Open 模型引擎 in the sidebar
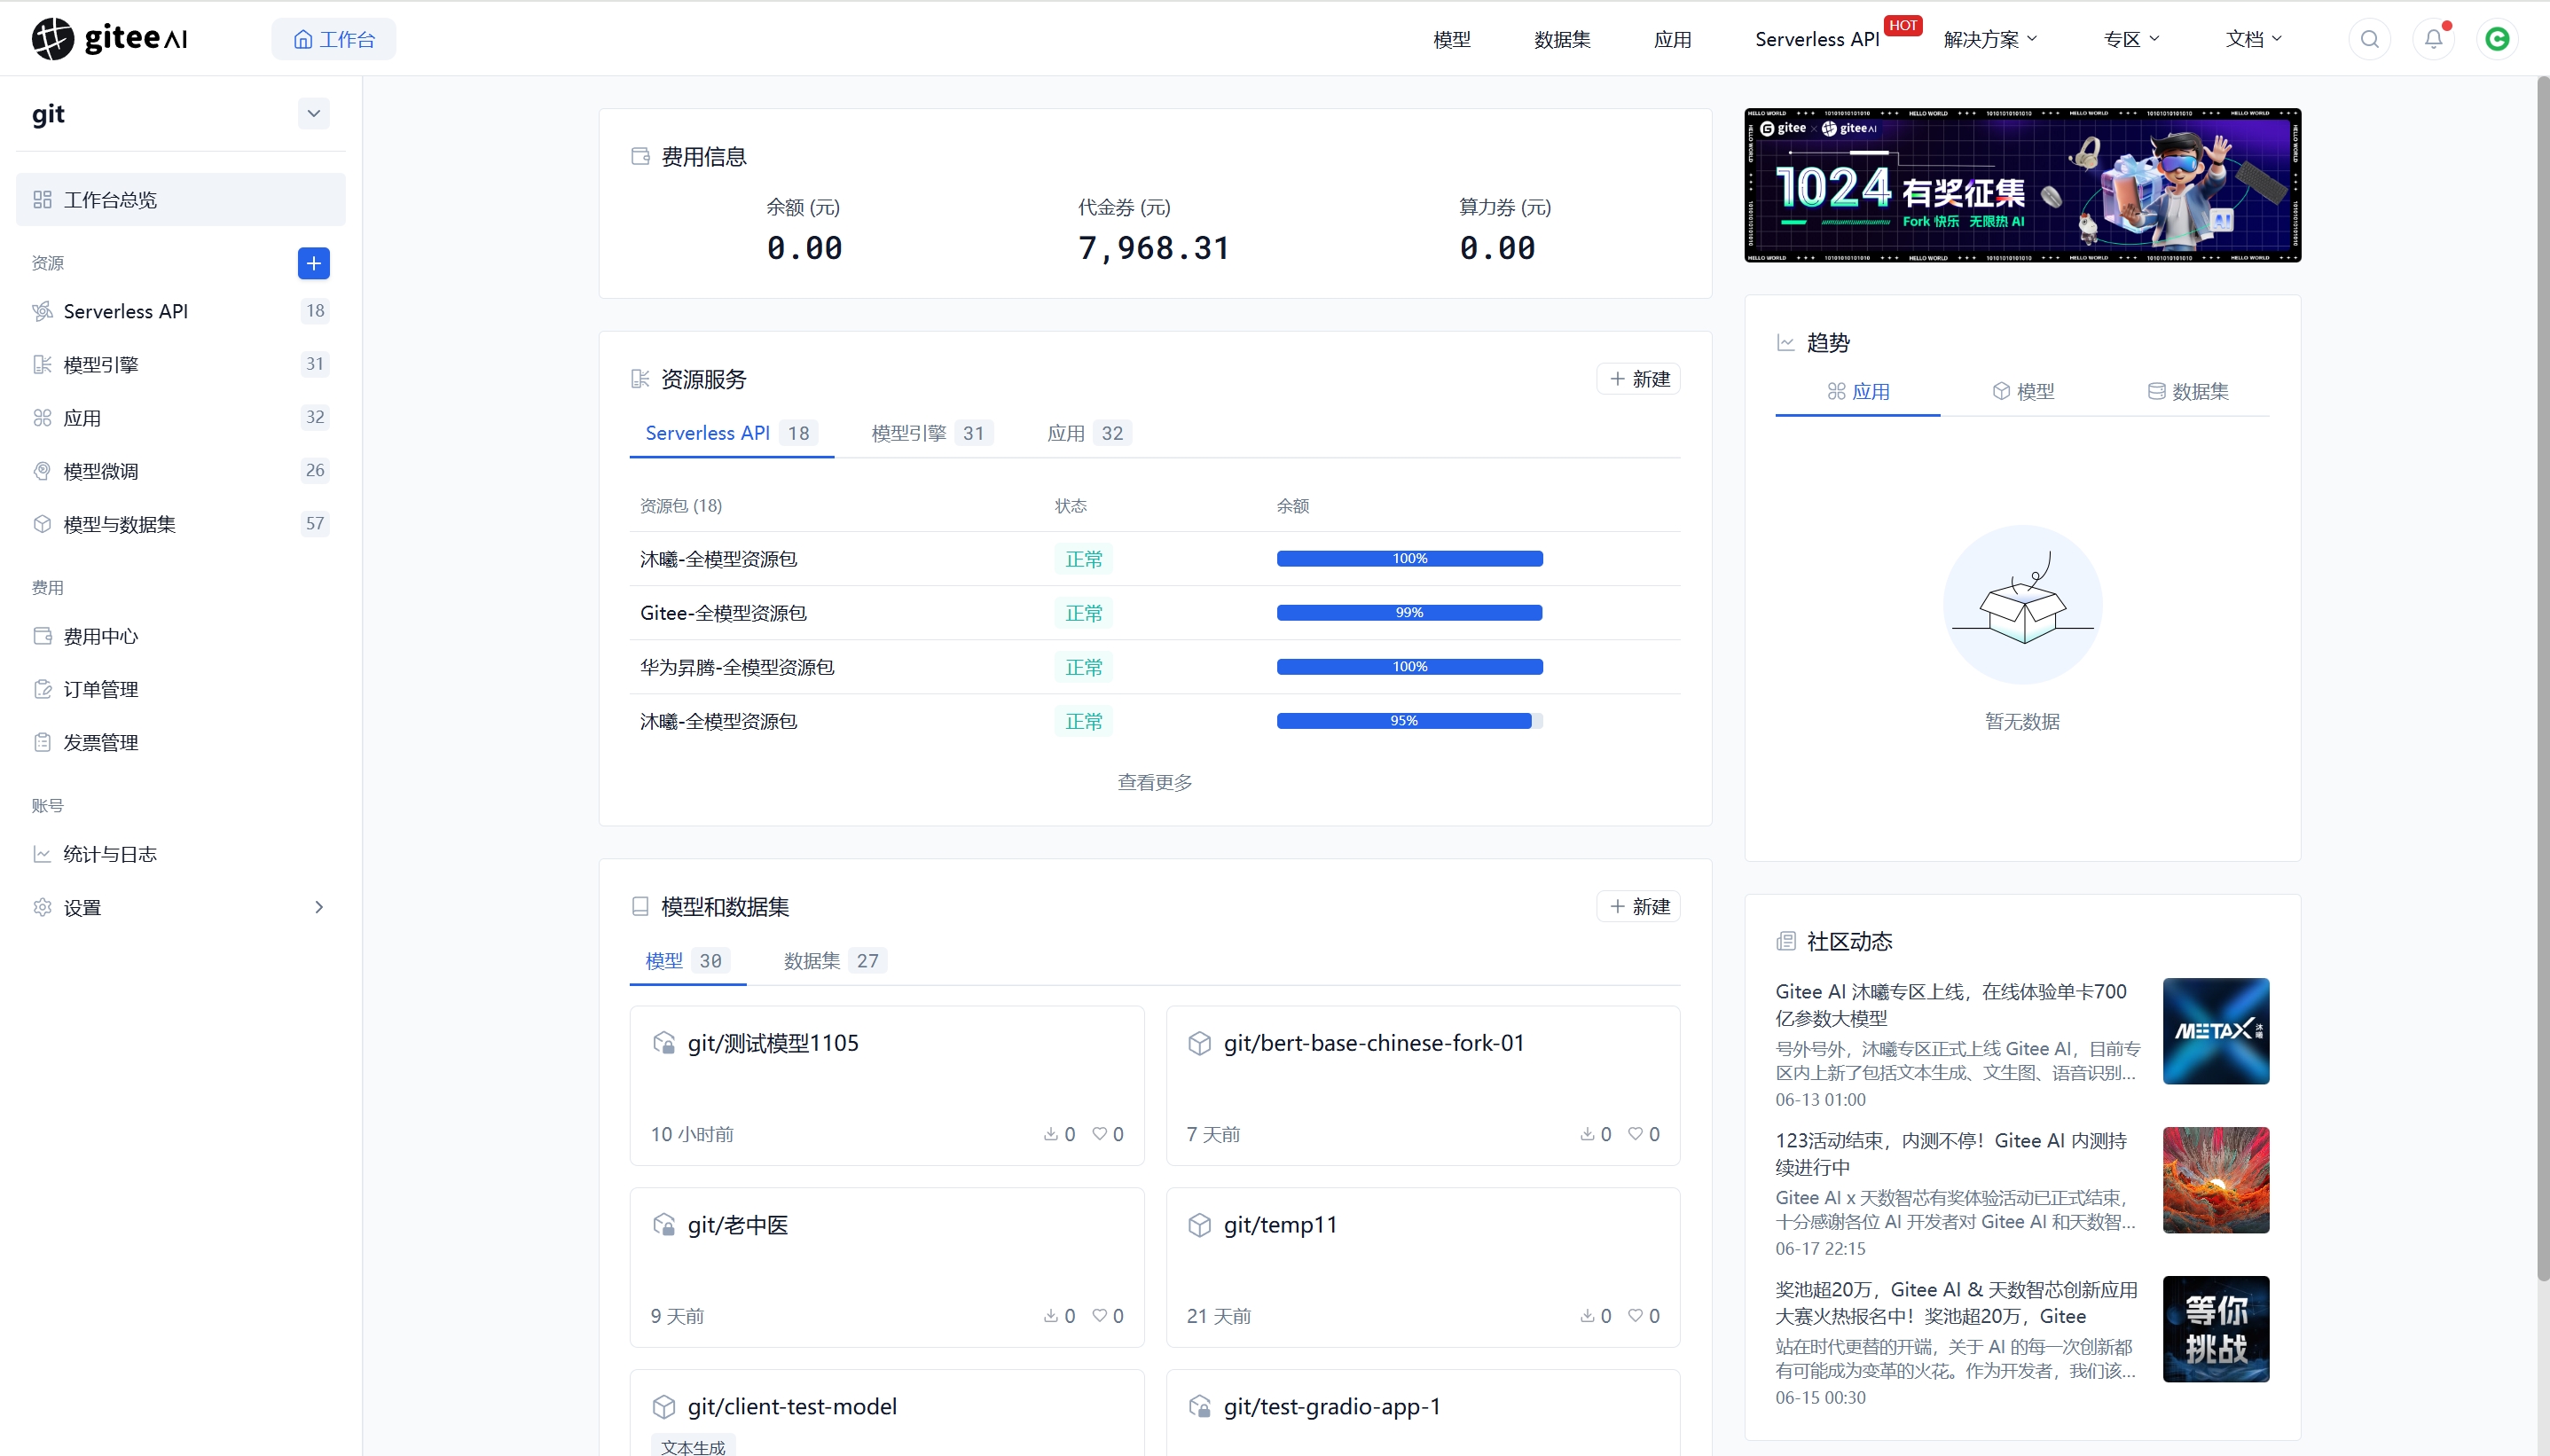Viewport: 2550px width, 1456px height. (x=180, y=364)
